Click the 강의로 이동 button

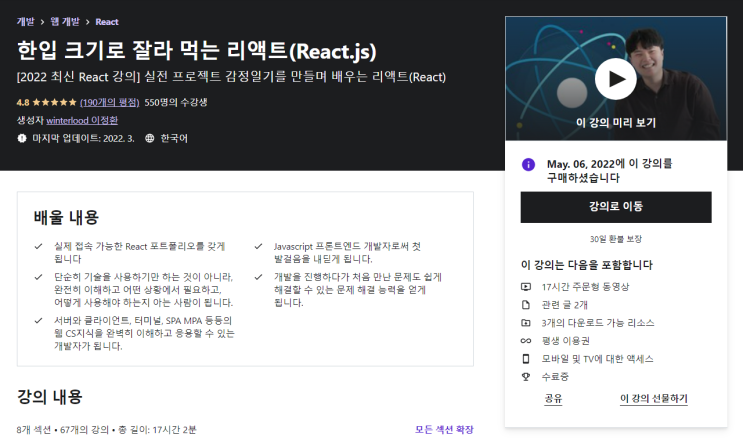[x=616, y=207]
